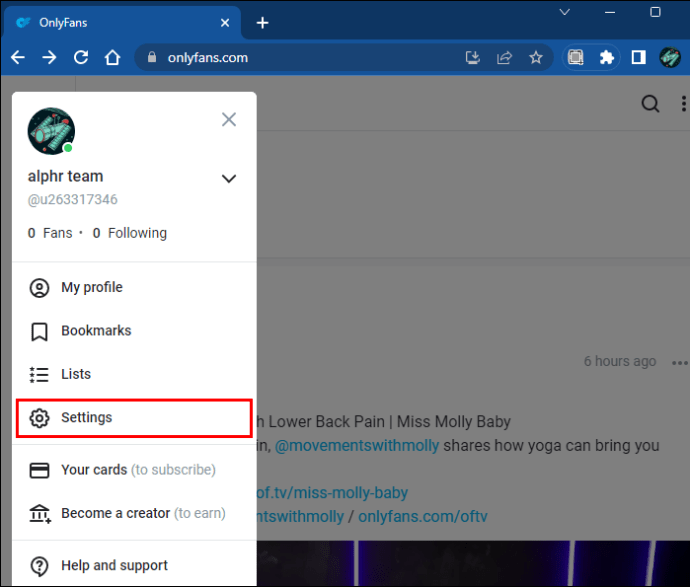Click the @movementswithmolly link
690x587 pixels.
[x=357, y=446]
